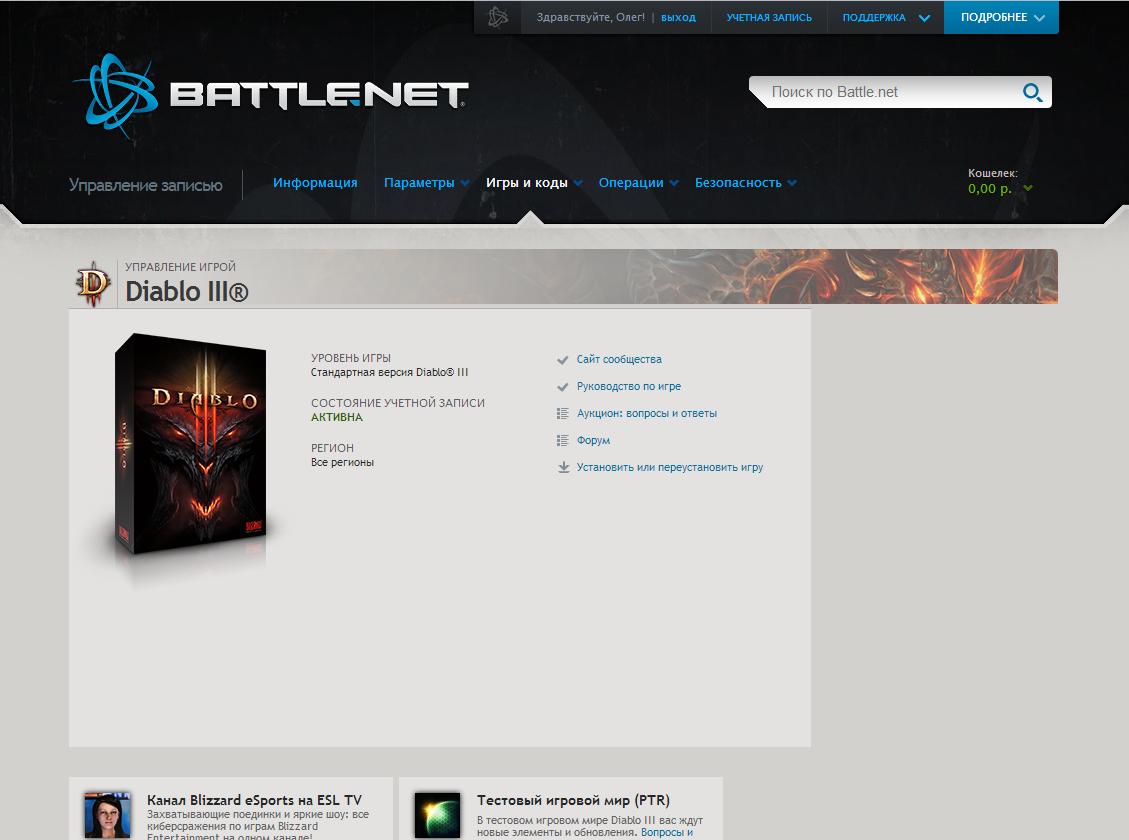1129x840 pixels.
Task: Click the Вопросы и link in PTR card
Action: click(667, 832)
